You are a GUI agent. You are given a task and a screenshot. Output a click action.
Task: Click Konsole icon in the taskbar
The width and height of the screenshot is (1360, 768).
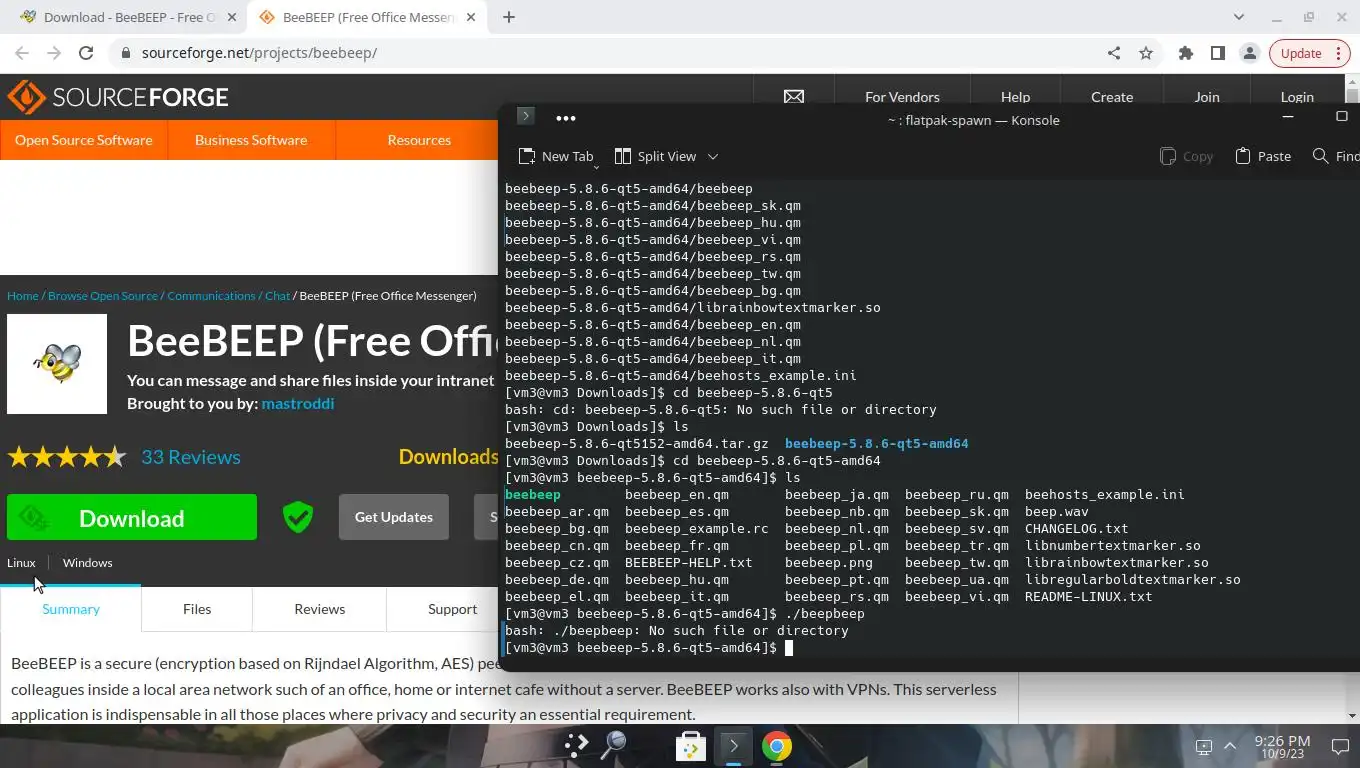tap(734, 746)
